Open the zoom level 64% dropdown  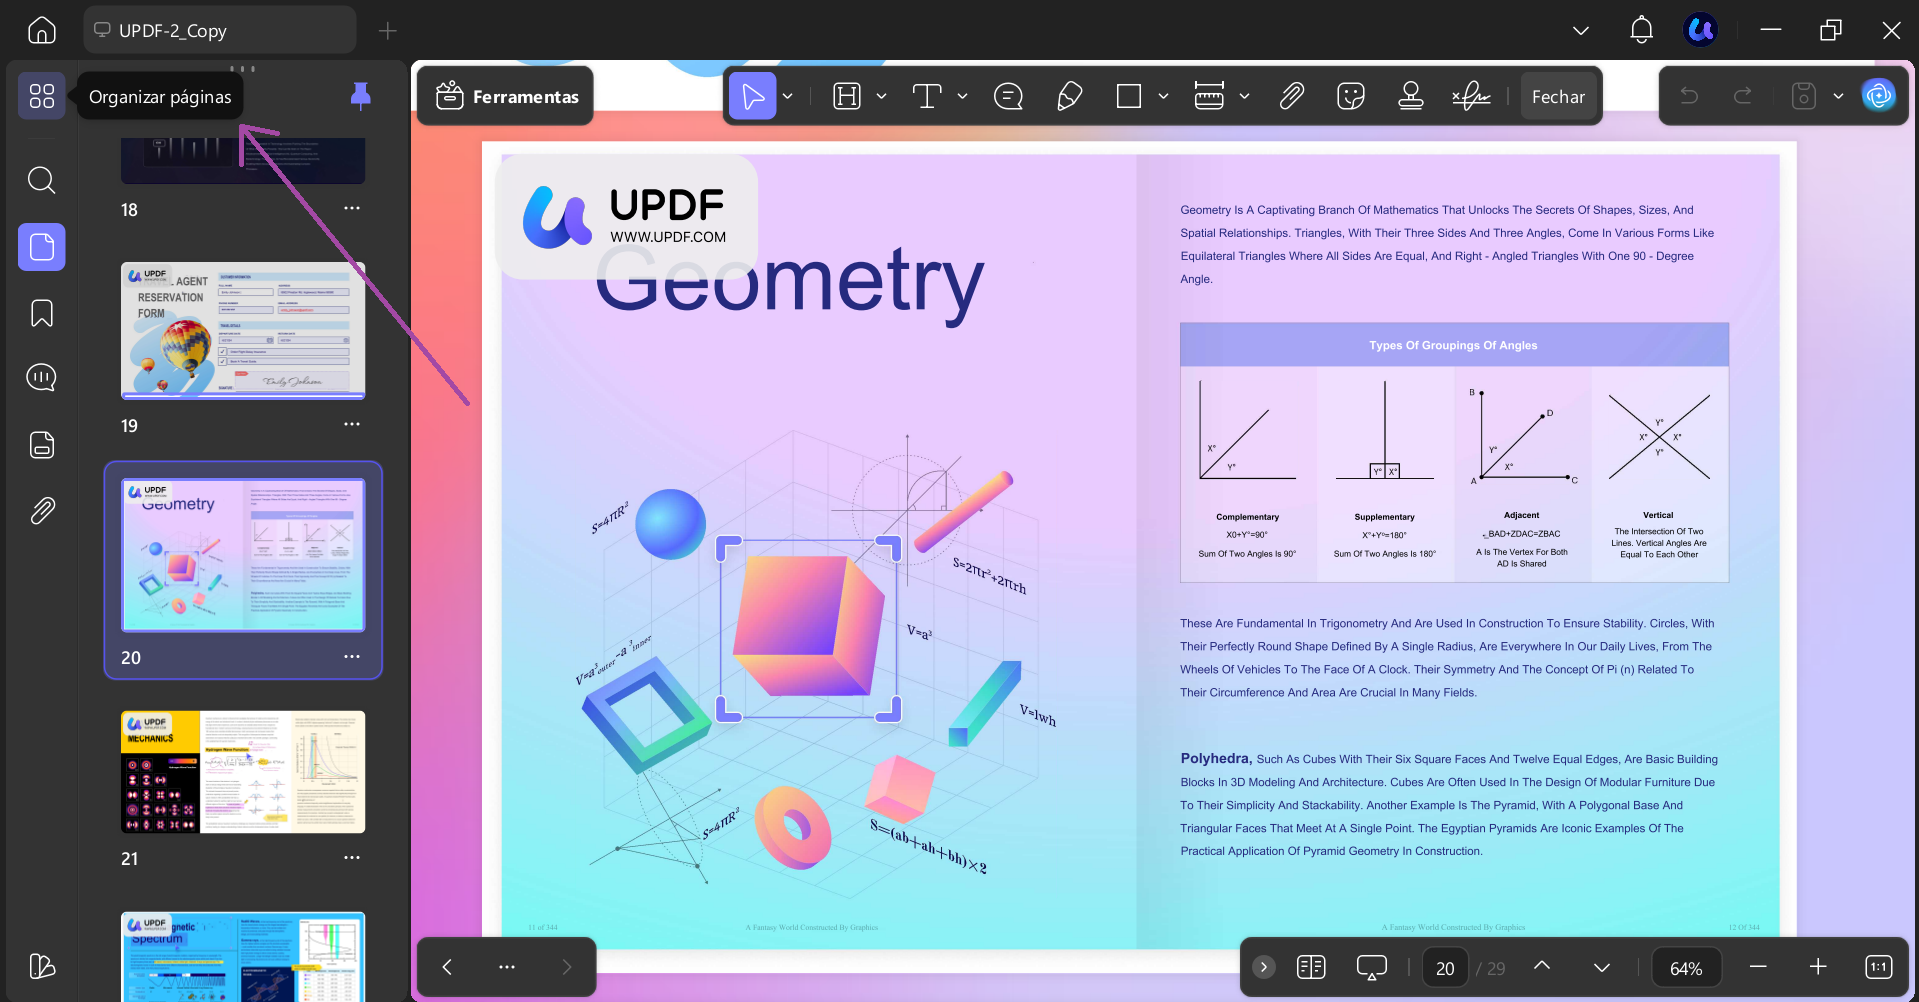click(1686, 968)
